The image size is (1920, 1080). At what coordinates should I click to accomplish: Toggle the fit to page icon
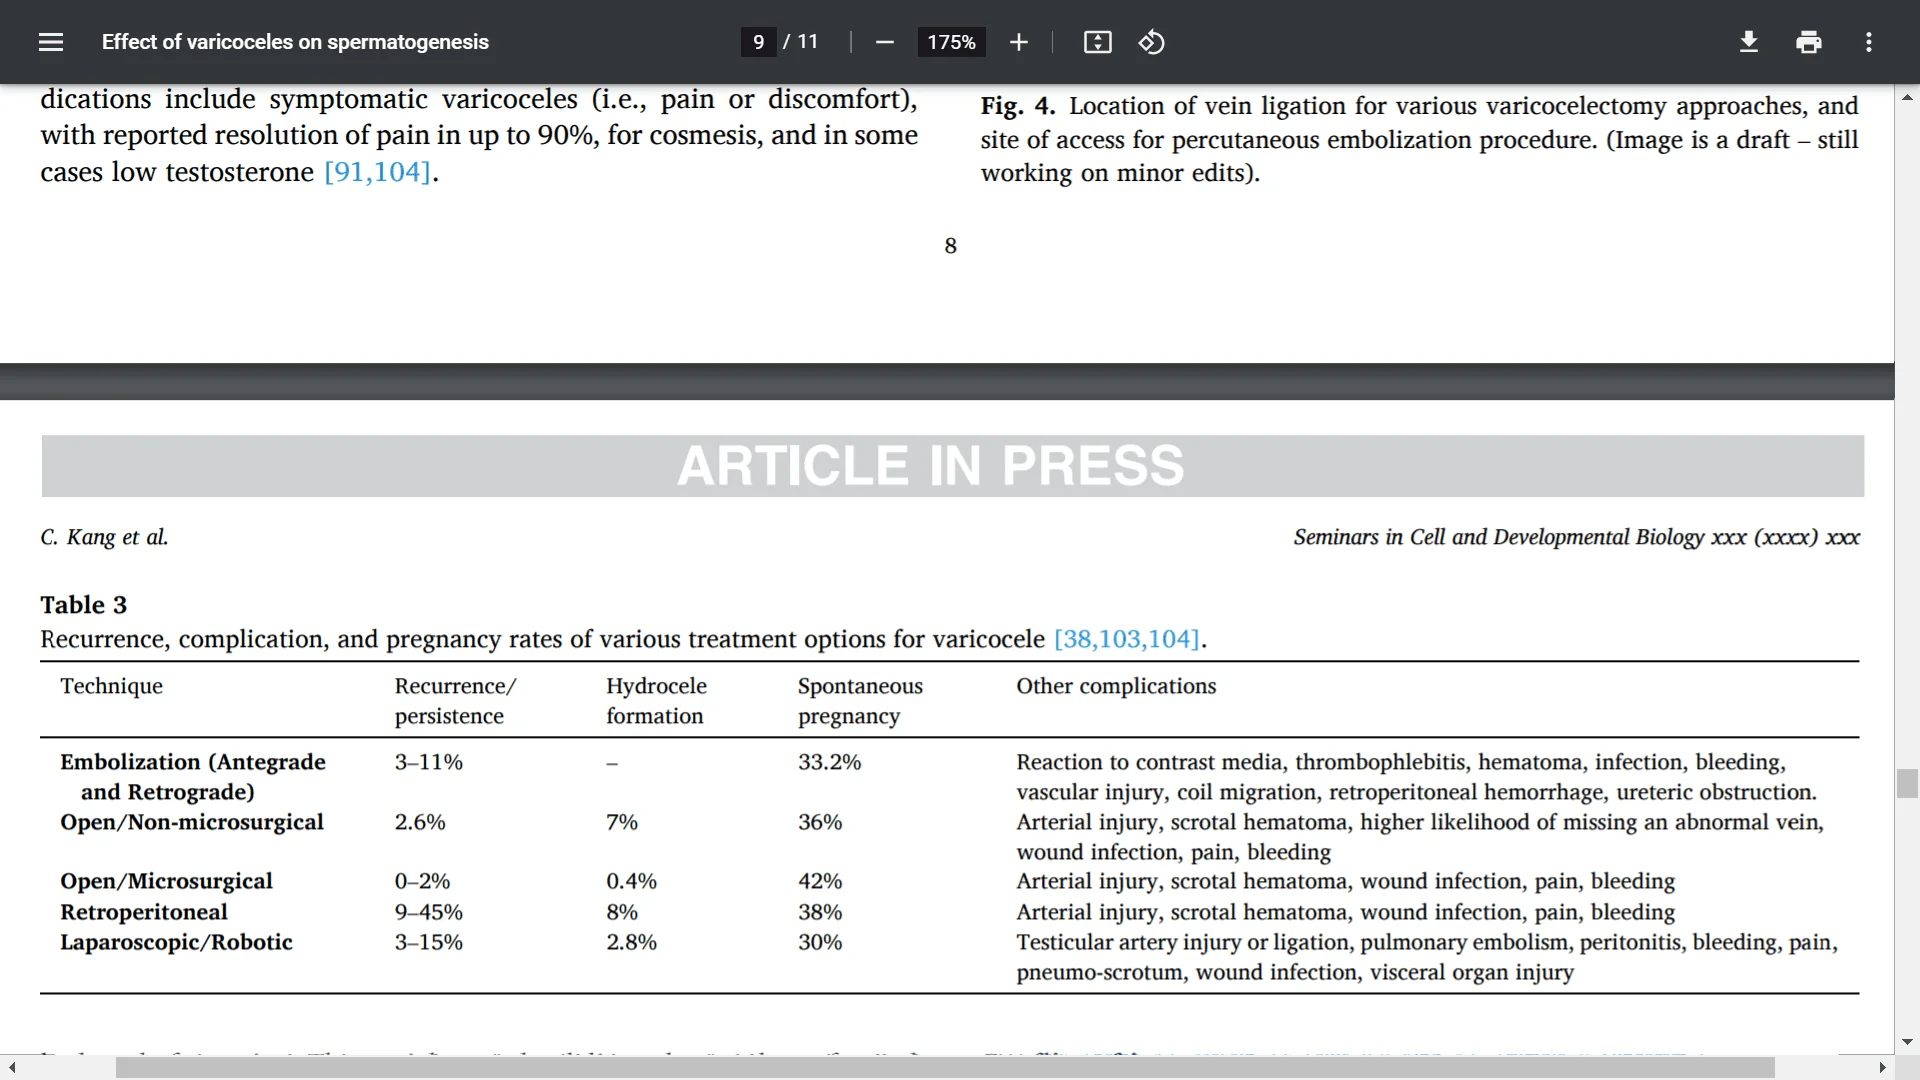(1097, 42)
